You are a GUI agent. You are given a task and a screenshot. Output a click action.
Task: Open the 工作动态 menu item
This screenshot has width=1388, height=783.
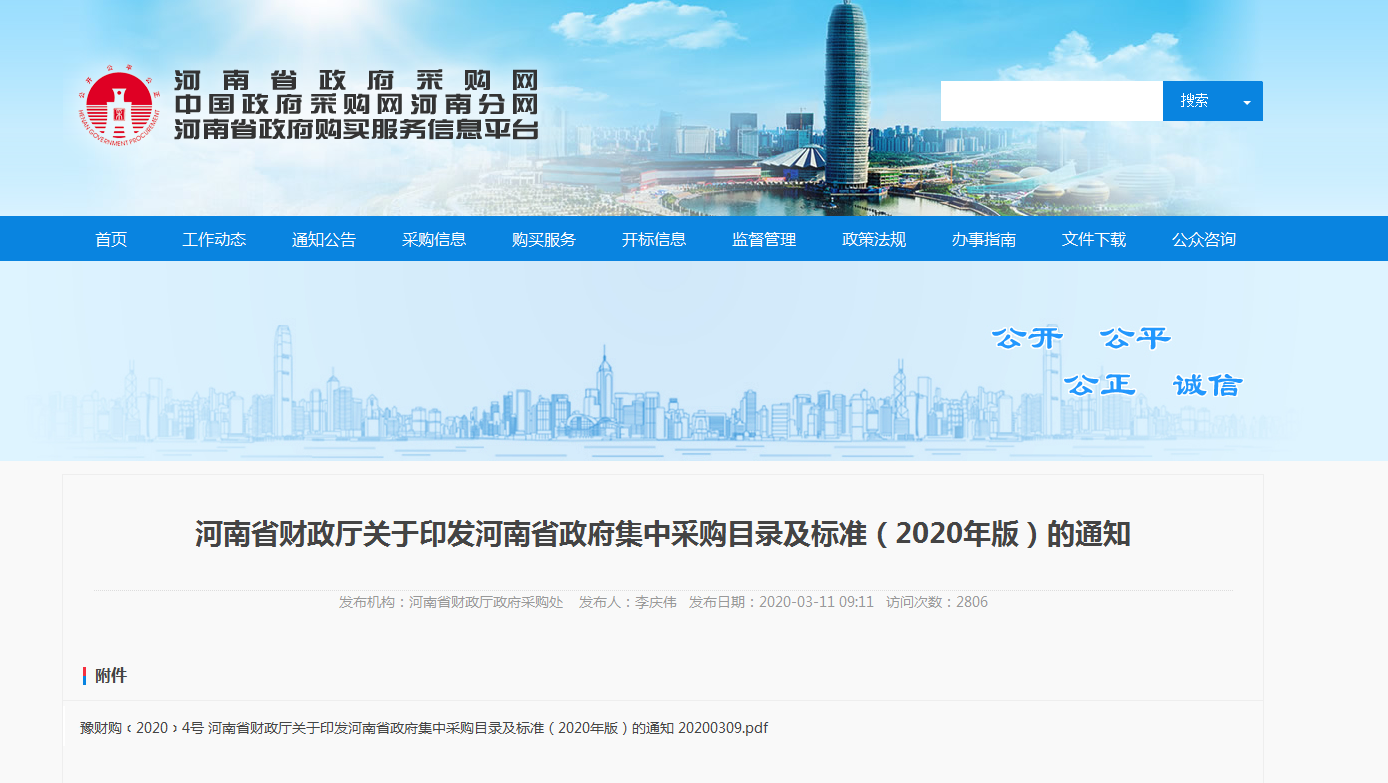click(x=214, y=240)
